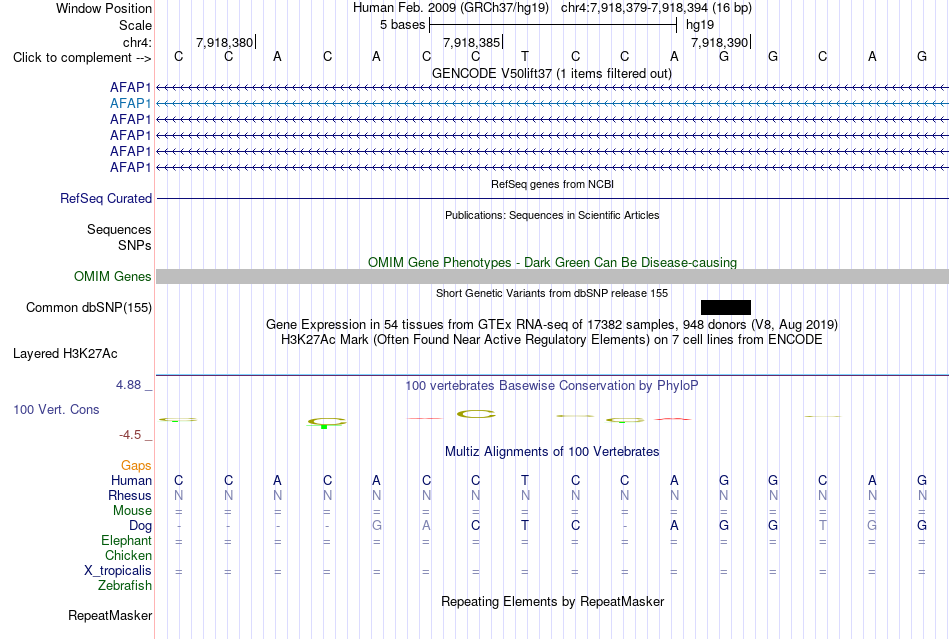Select the Zebrafish alignment row label
The image size is (950, 639).
[x=125, y=586]
